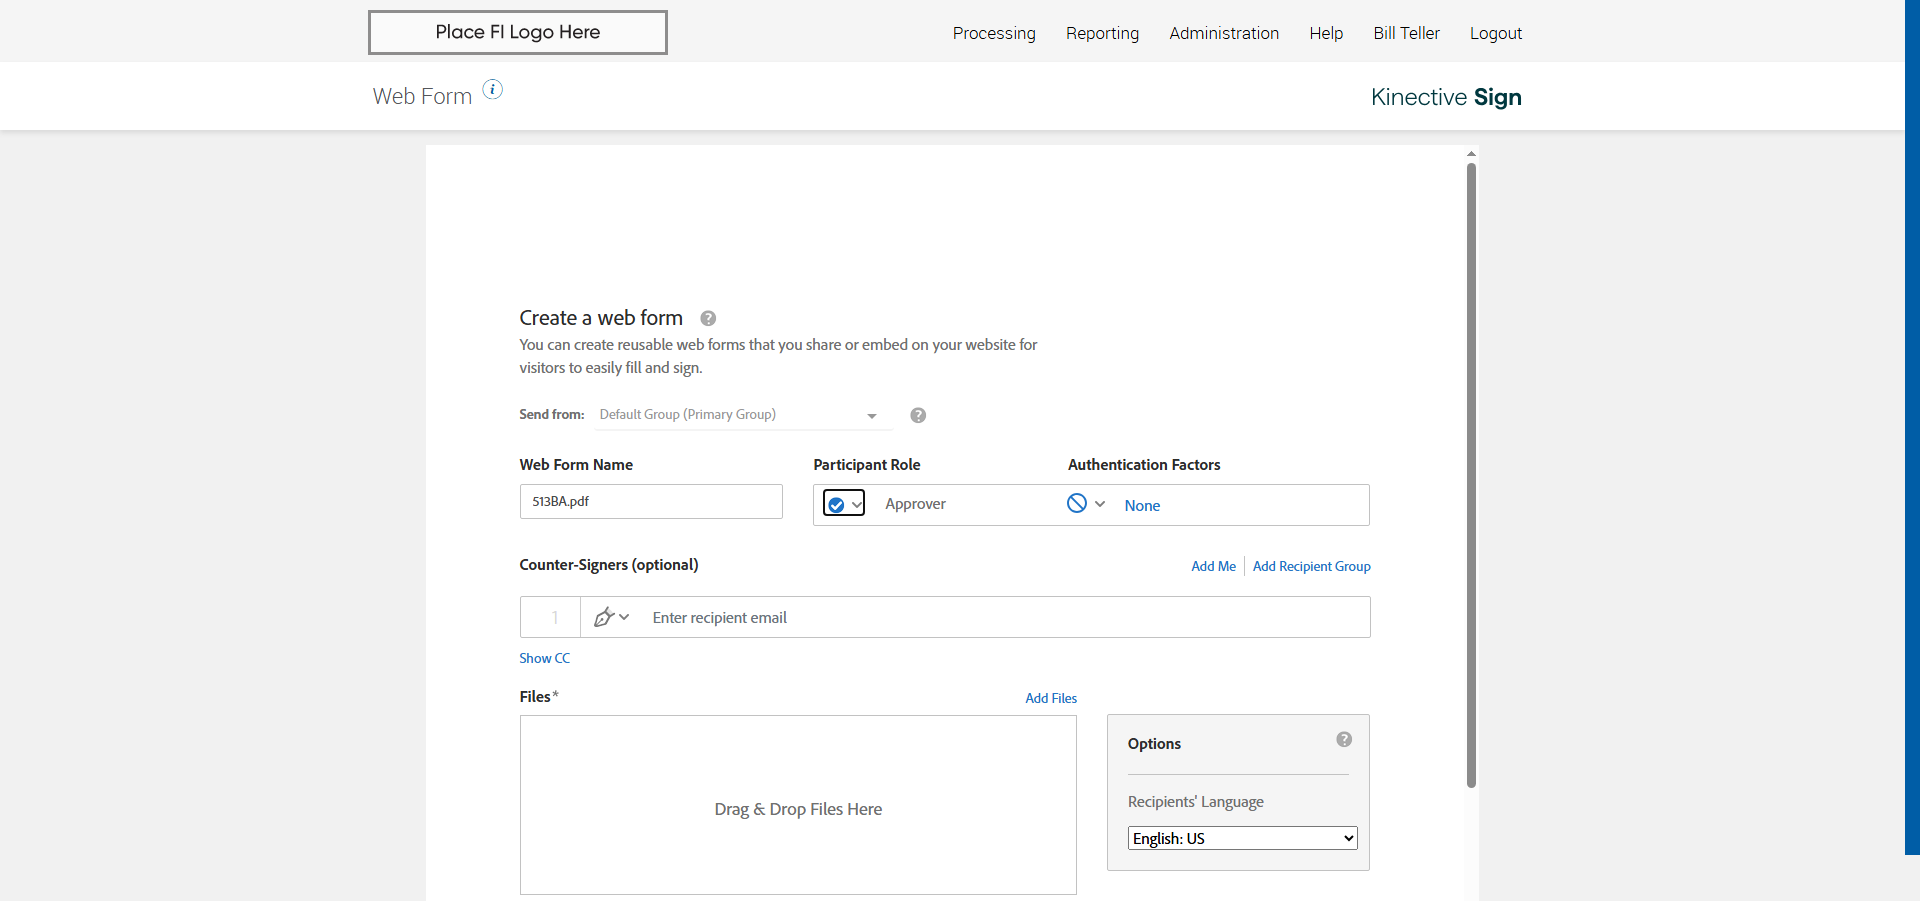The height and width of the screenshot is (901, 1920).
Task: Open the Reporting menu
Action: click(x=1102, y=34)
